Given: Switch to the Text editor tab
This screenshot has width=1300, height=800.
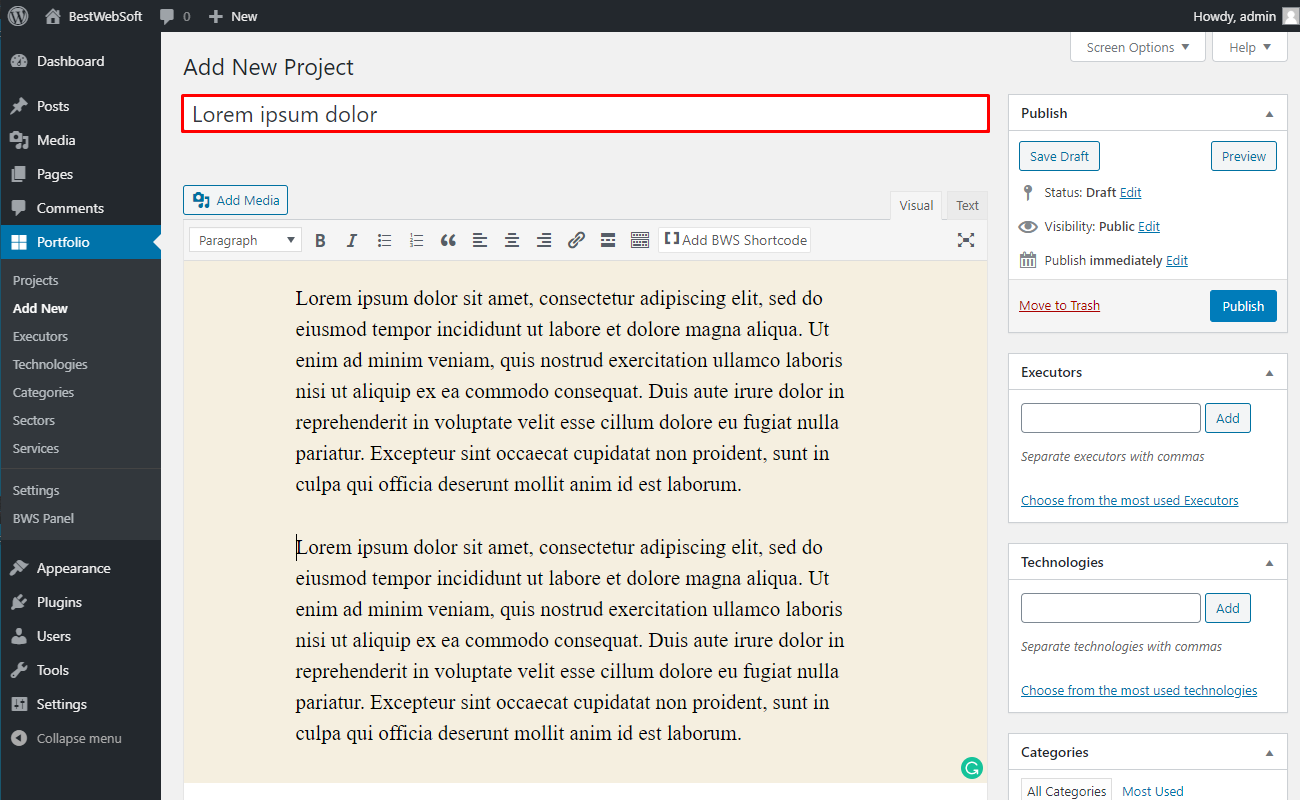Looking at the screenshot, I should 967,205.
